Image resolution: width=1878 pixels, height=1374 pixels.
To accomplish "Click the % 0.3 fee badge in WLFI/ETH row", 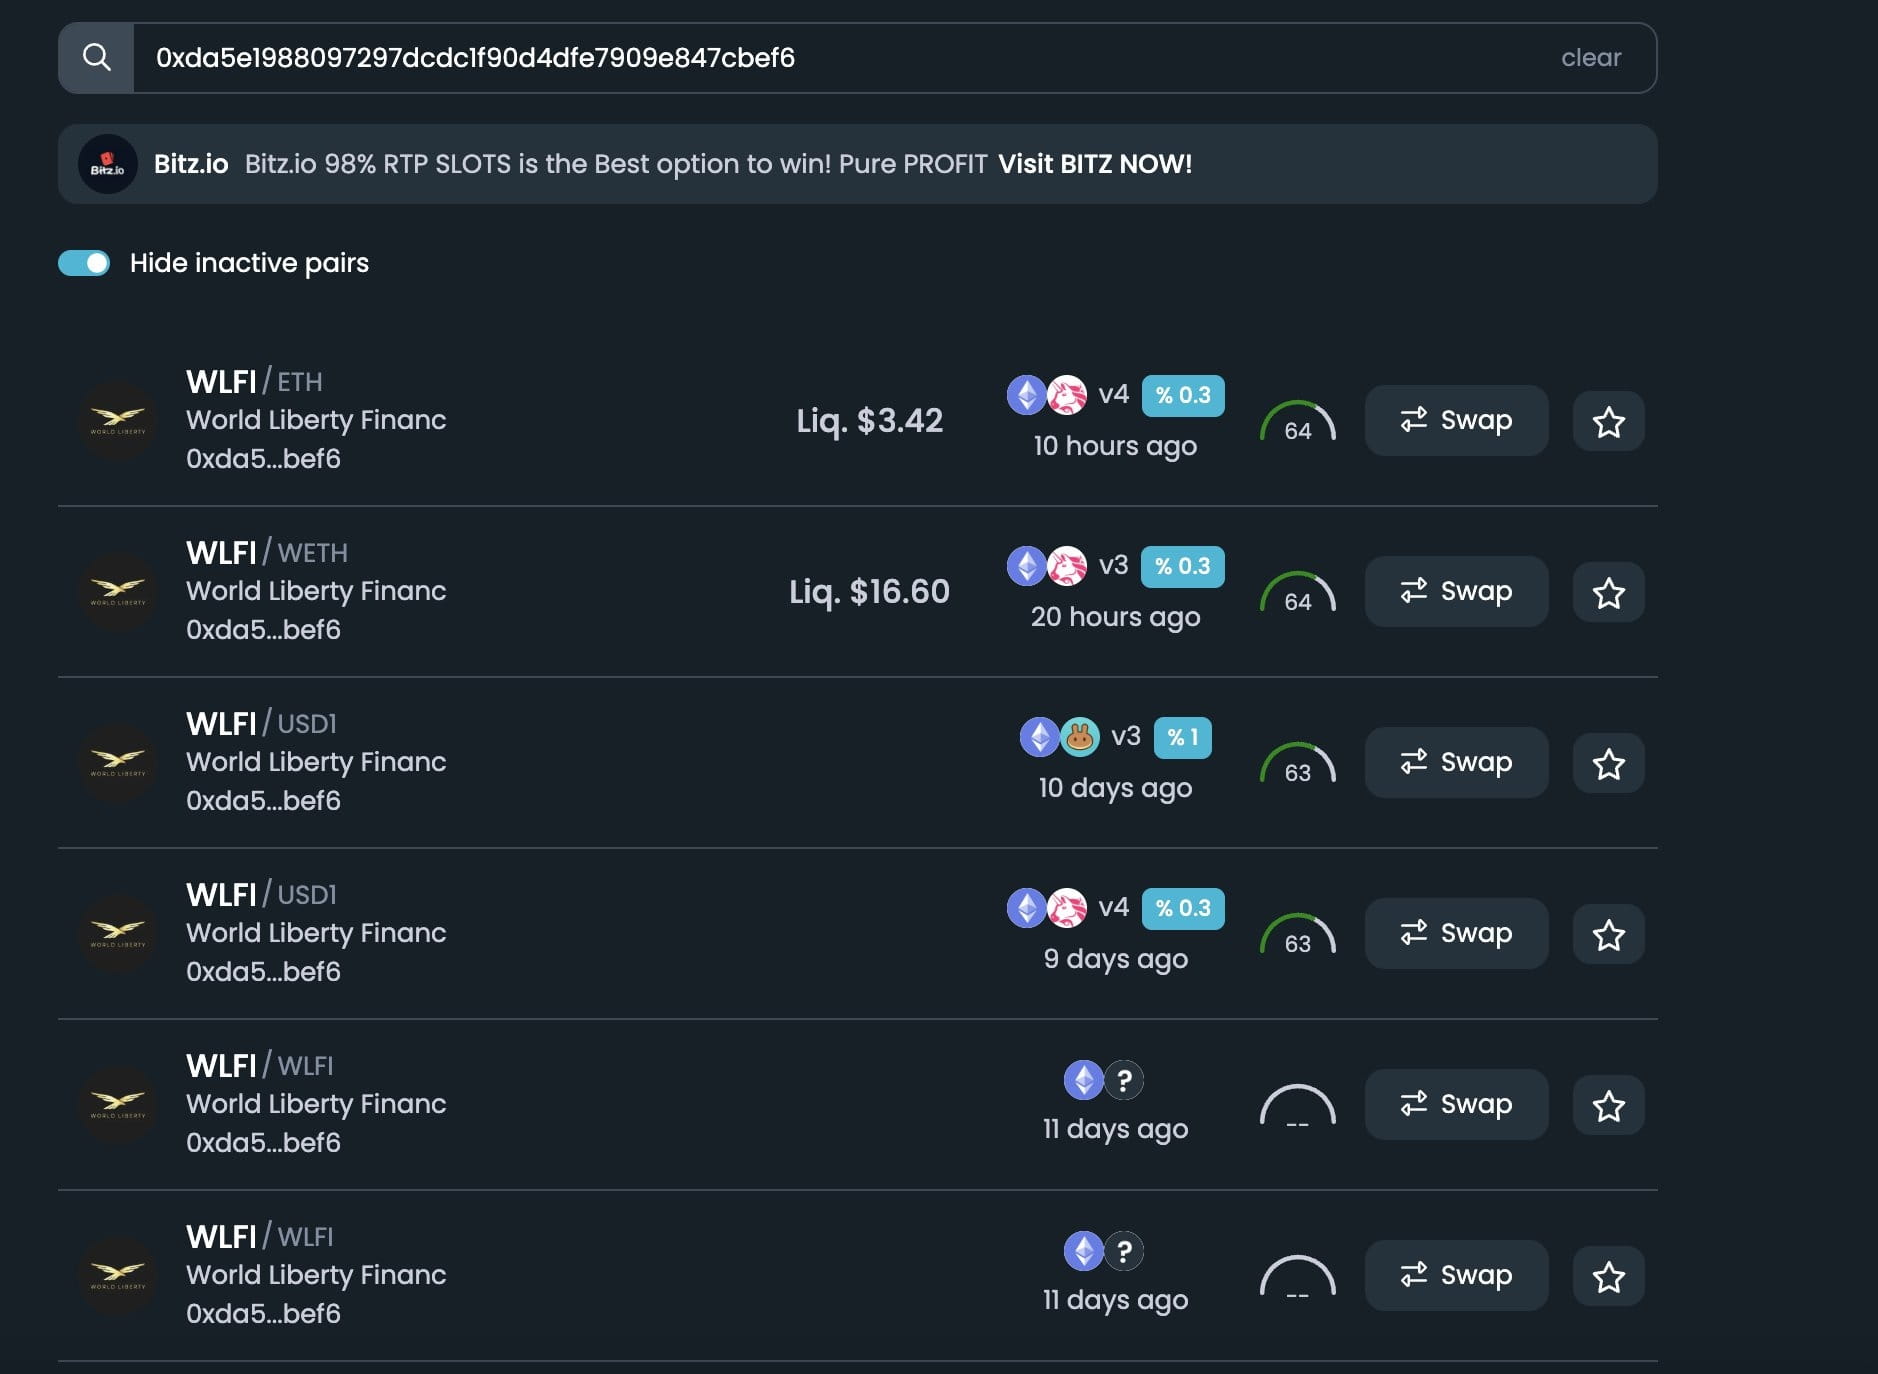I will (x=1183, y=395).
